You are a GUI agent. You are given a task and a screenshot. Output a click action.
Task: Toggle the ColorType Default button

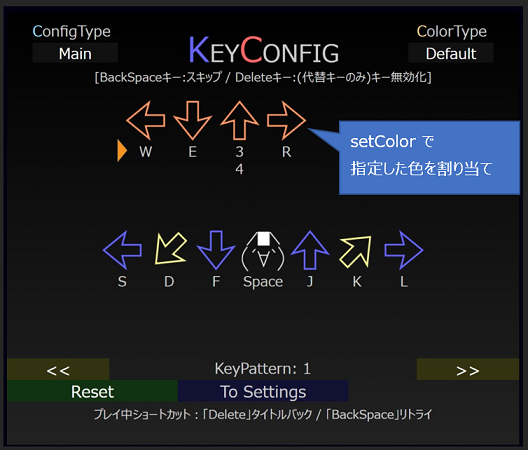pyautogui.click(x=451, y=53)
